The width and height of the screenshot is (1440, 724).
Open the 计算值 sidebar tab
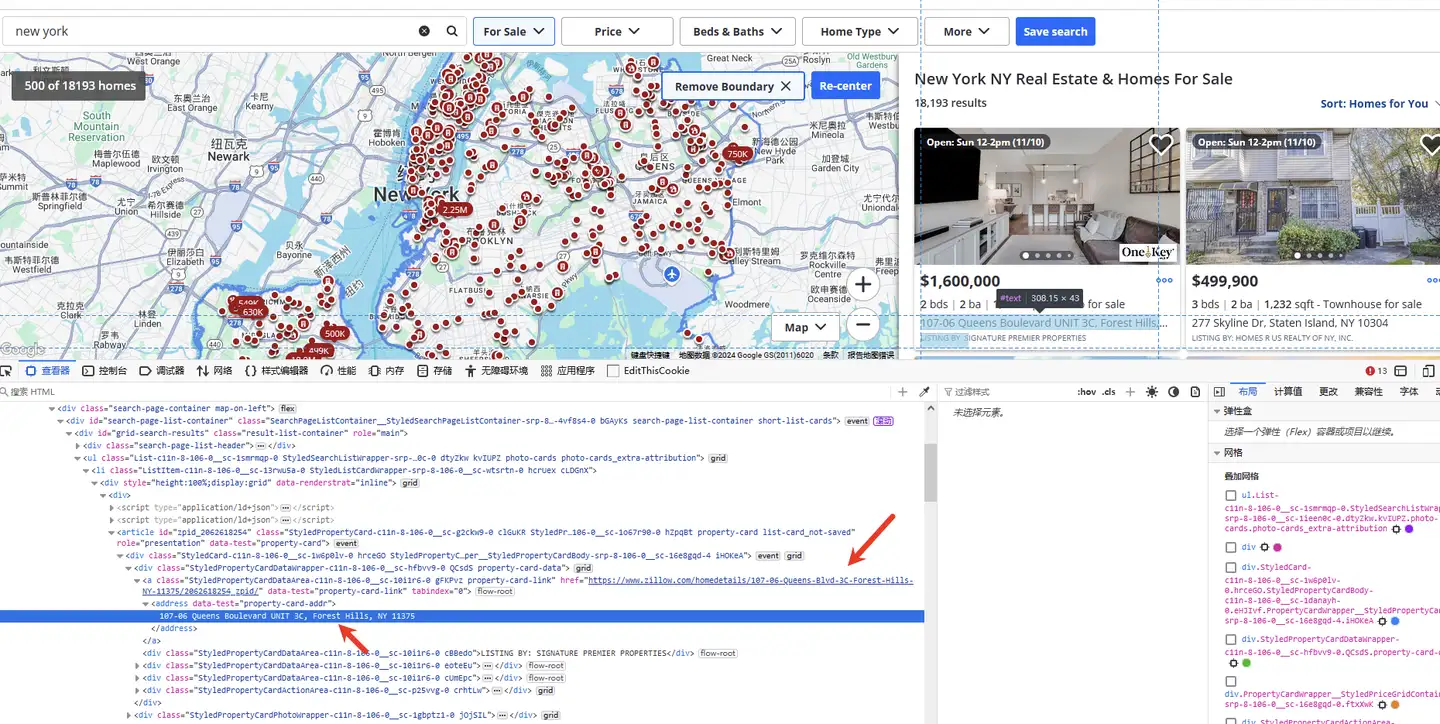1288,392
